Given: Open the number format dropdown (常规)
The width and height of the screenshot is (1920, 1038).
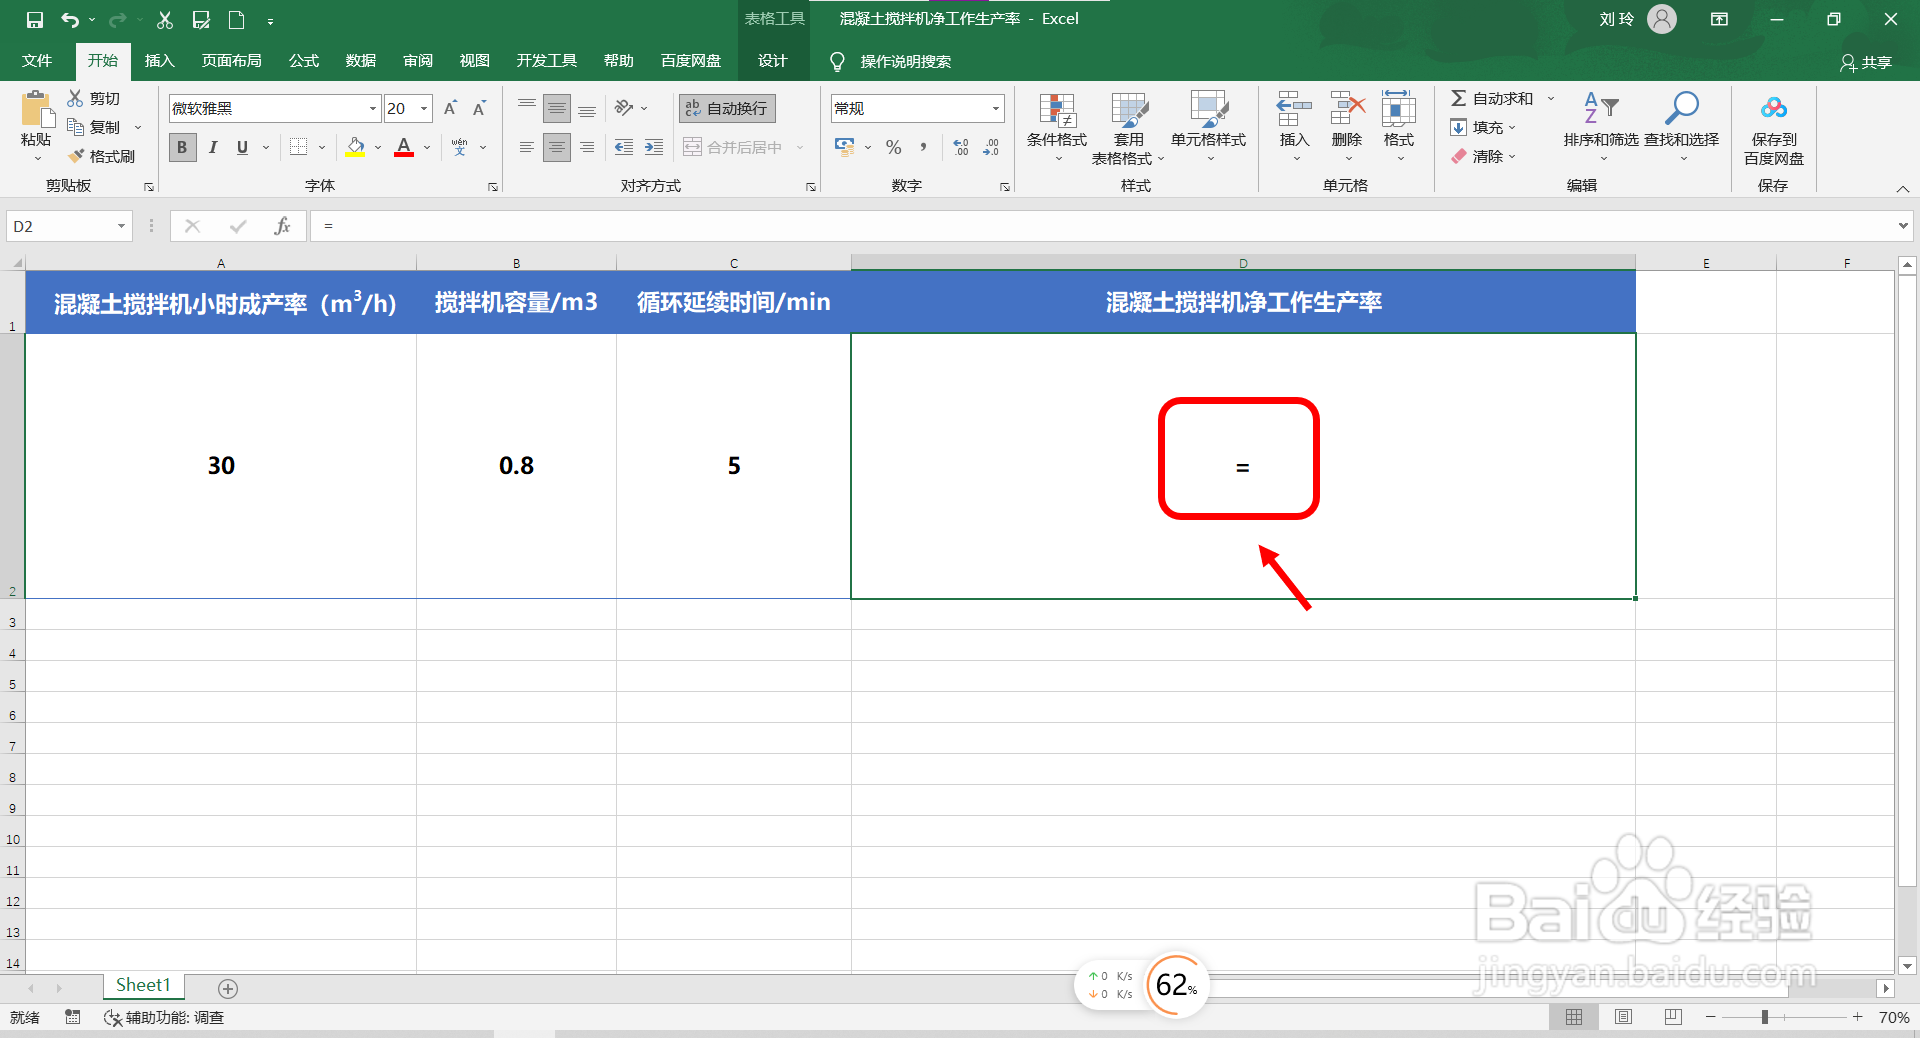Looking at the screenshot, I should point(996,108).
